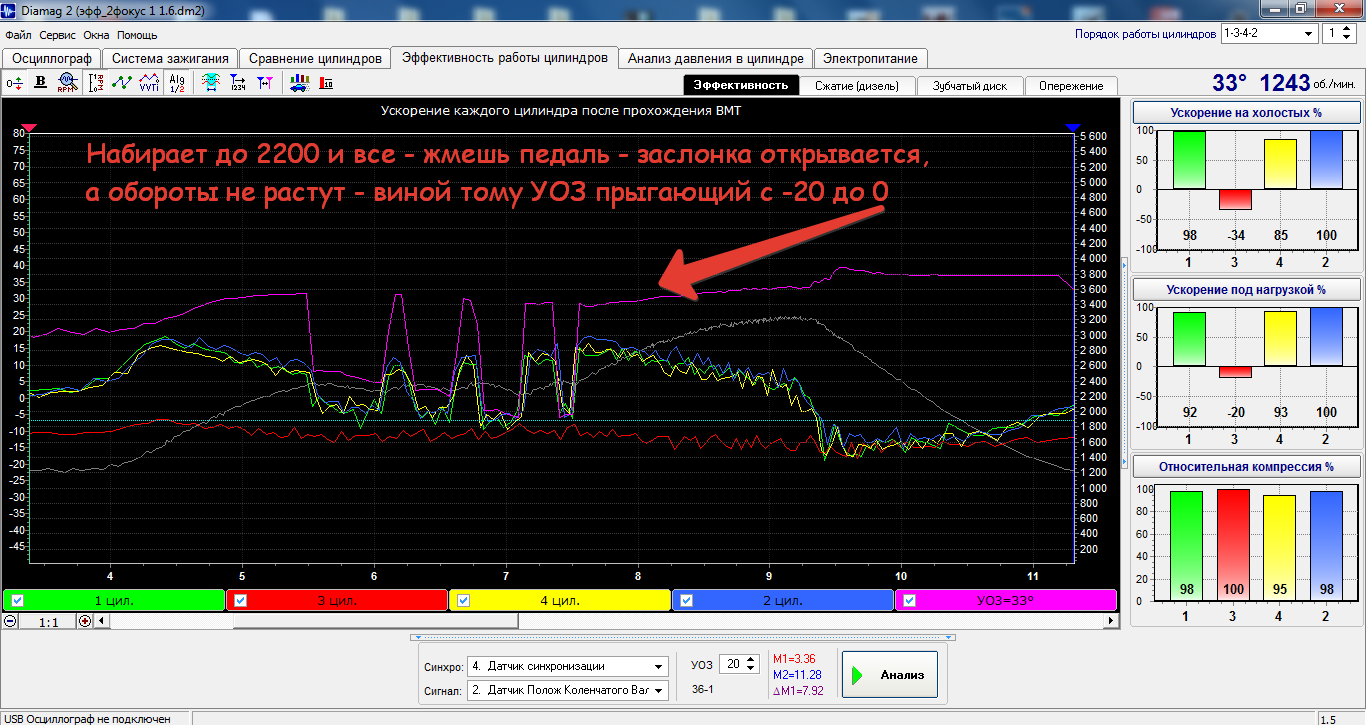
Task: Select the Эффективность работы цилиндров tab
Action: click(x=504, y=57)
